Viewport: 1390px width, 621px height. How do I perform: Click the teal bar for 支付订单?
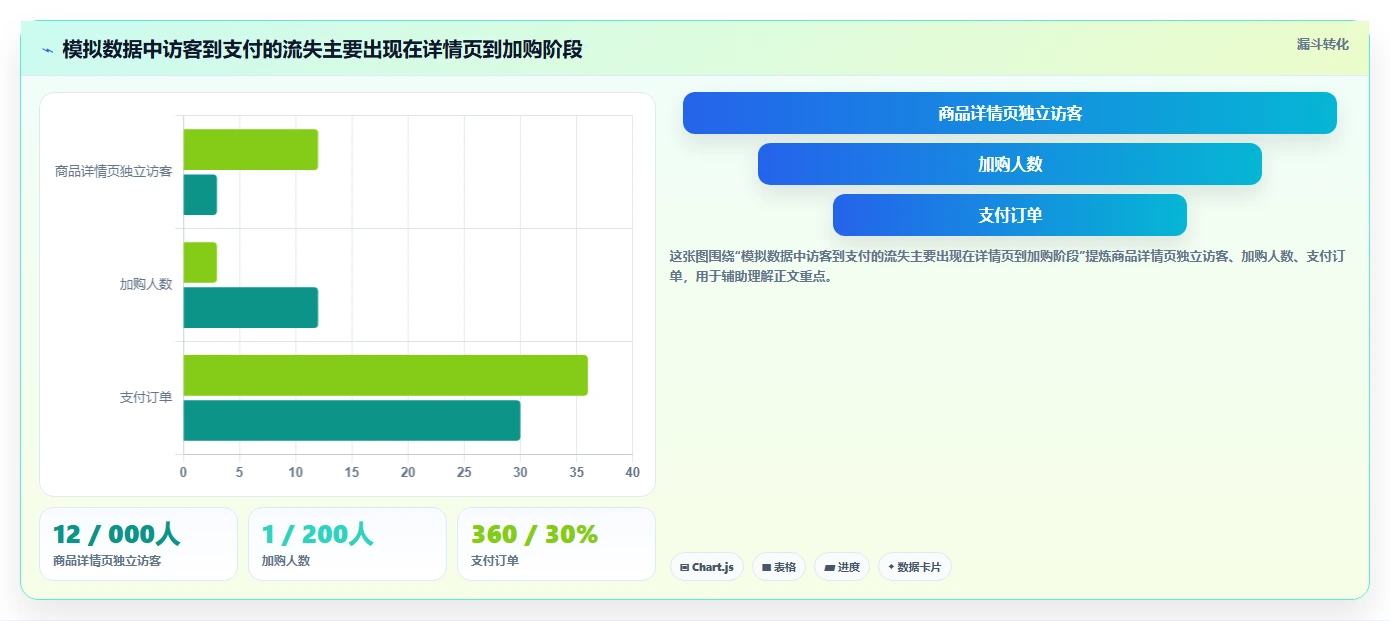point(351,420)
